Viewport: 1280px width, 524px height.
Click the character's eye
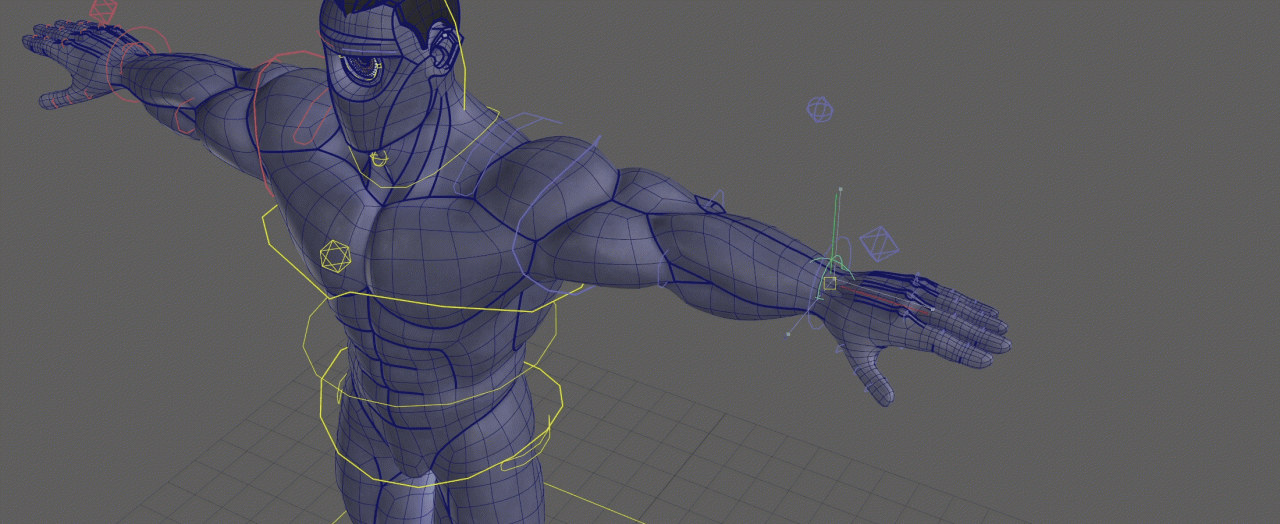[x=359, y=68]
